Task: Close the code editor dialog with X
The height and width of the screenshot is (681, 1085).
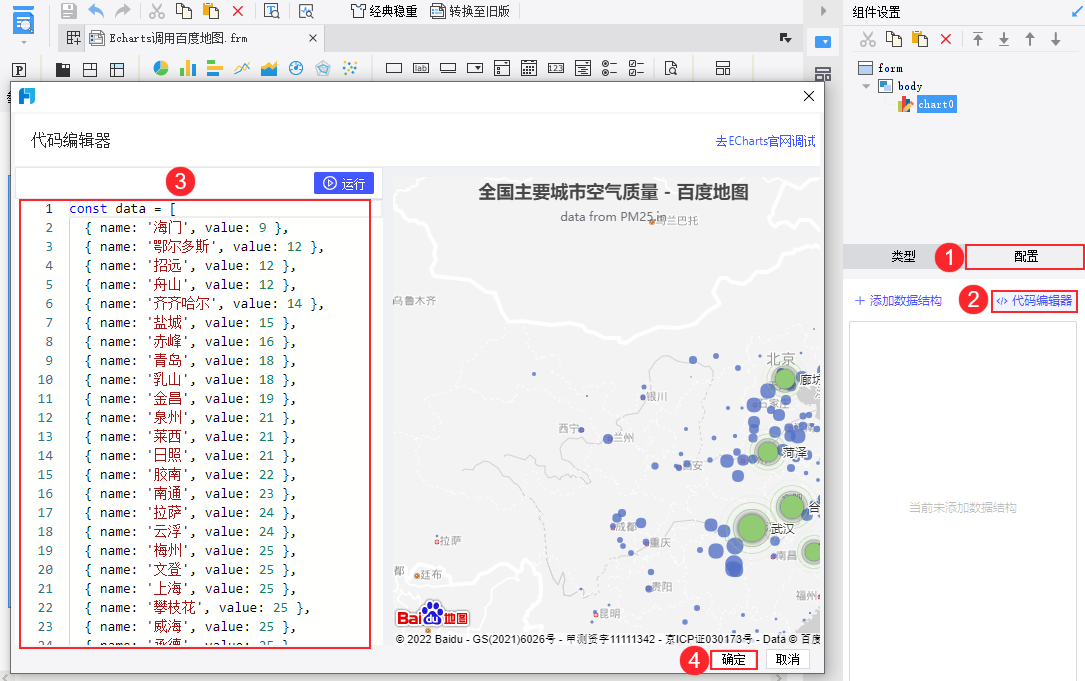Action: (x=809, y=96)
